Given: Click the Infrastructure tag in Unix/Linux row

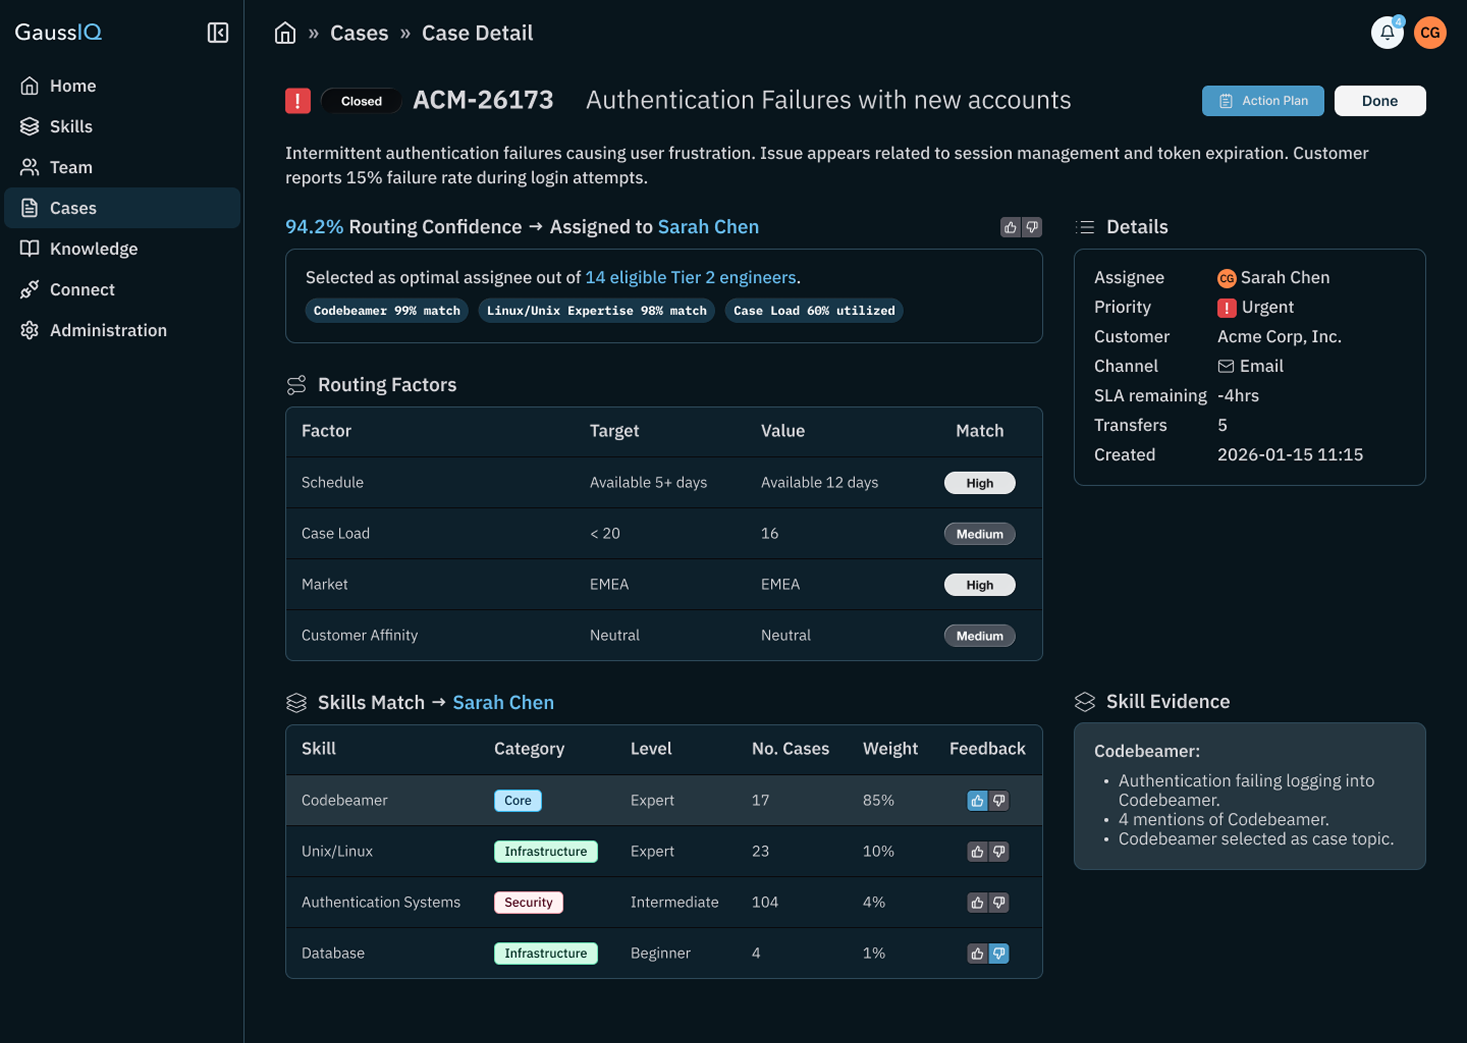Looking at the screenshot, I should click(x=546, y=852).
